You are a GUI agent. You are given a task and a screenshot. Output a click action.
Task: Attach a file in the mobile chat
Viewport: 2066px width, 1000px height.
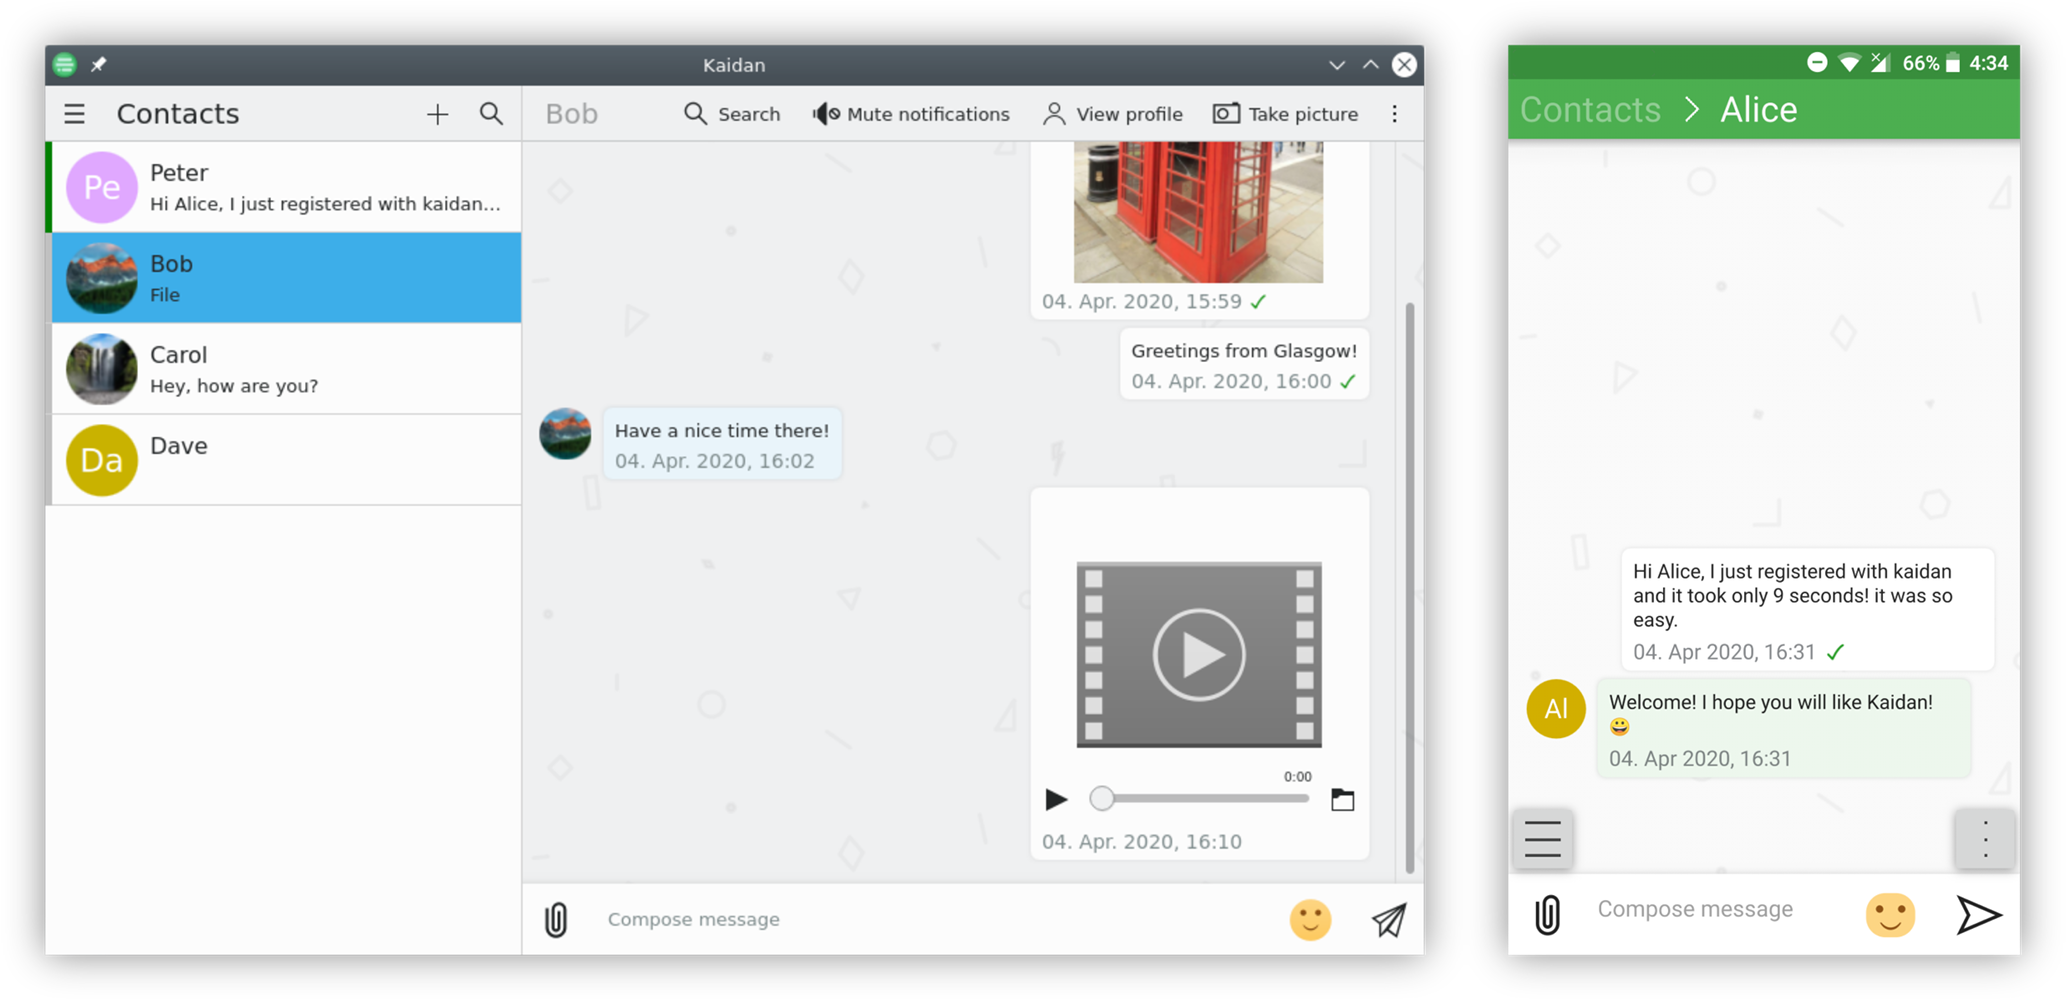(x=1547, y=914)
